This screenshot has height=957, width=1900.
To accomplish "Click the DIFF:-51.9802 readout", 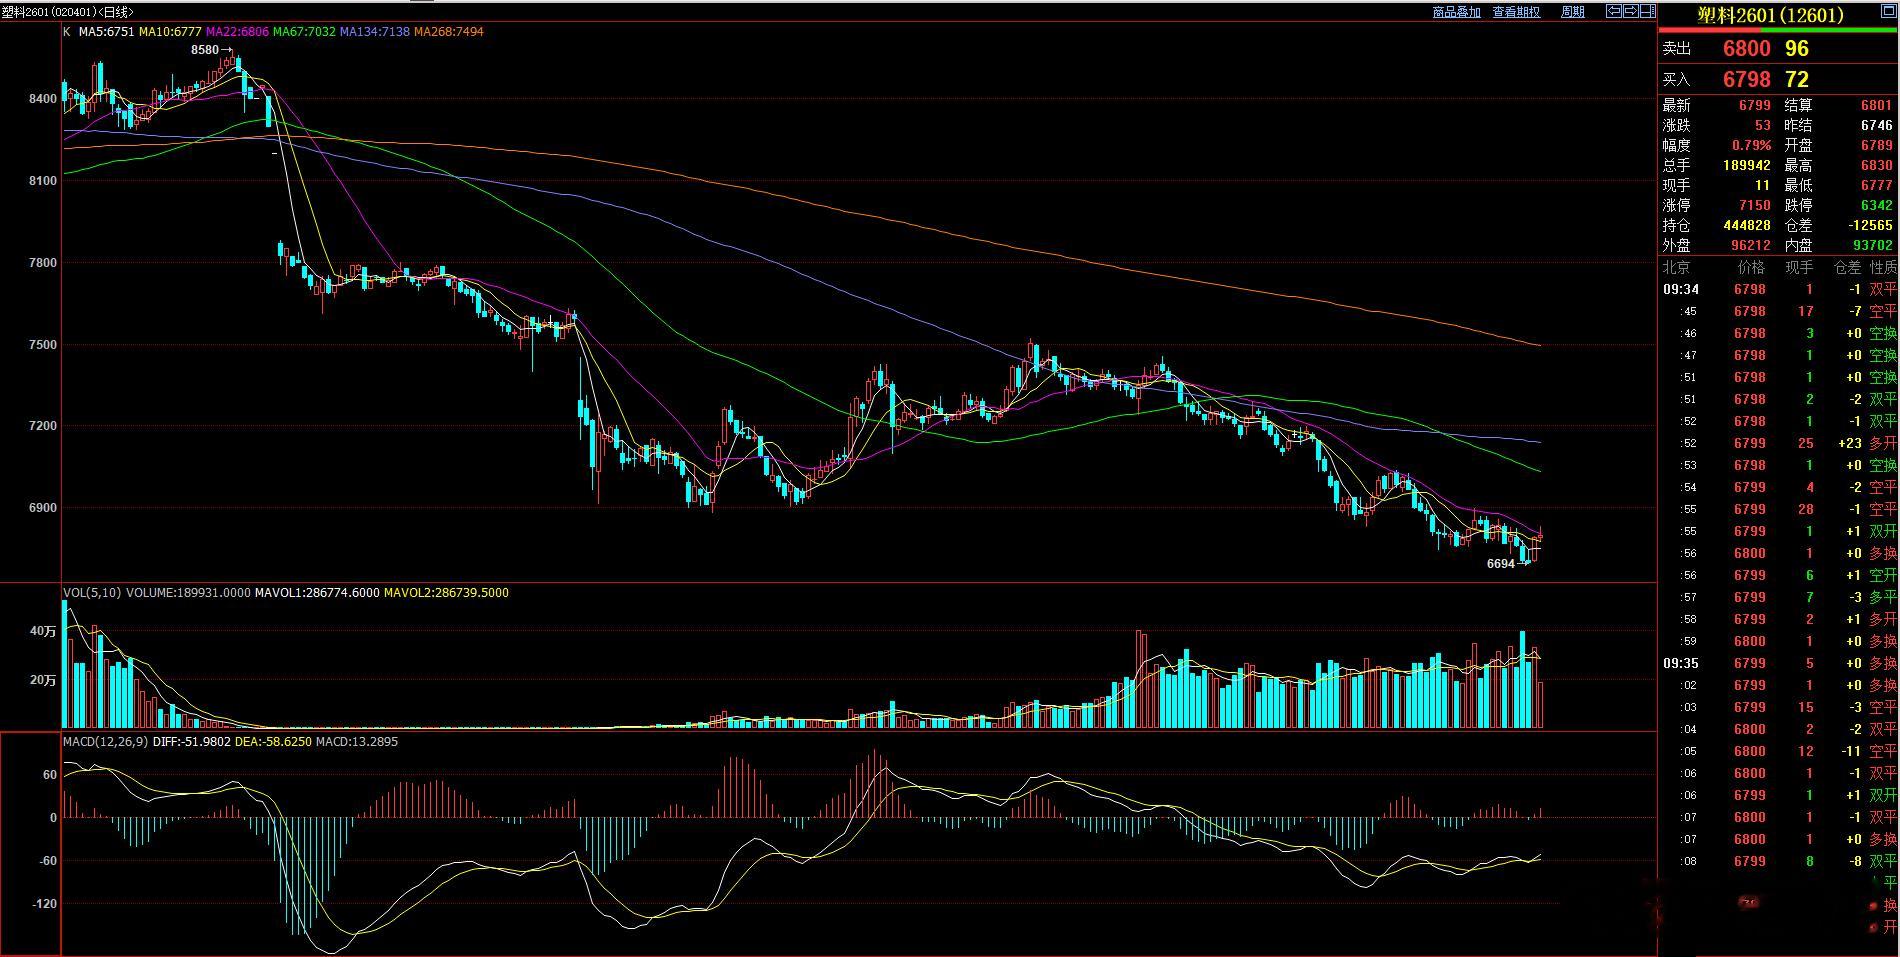I will click(x=192, y=742).
